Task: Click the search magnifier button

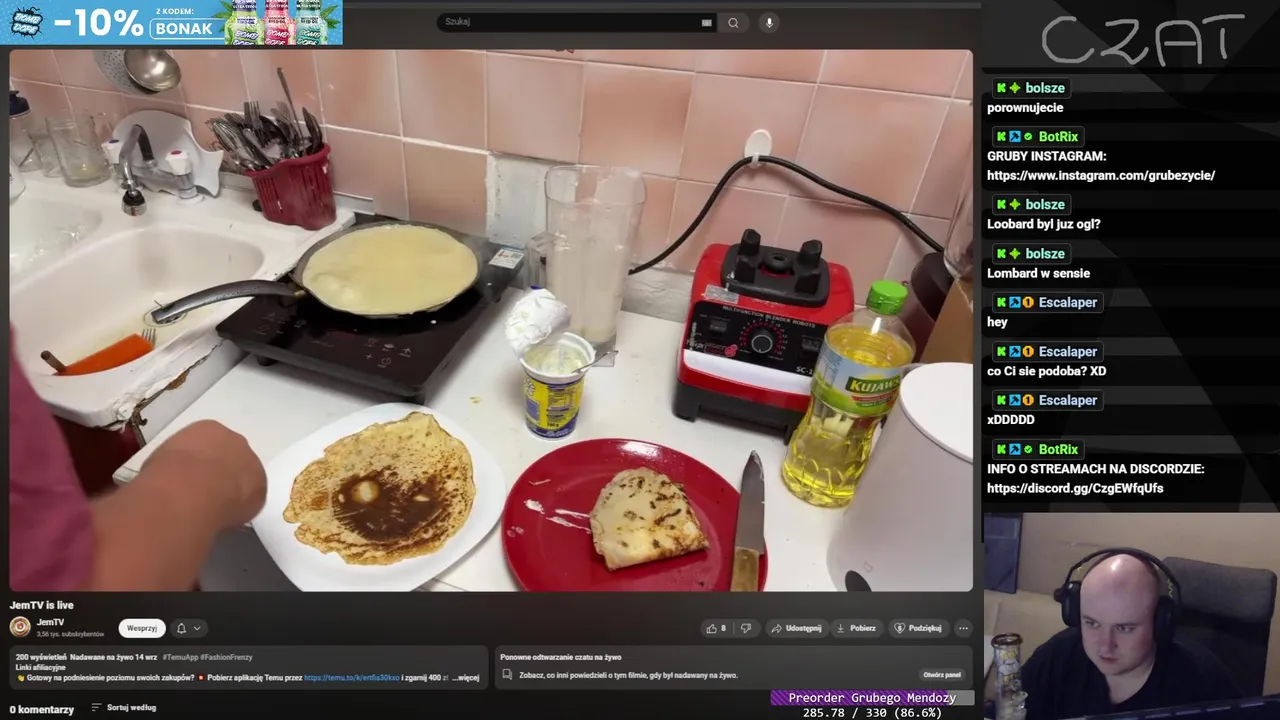Action: click(x=733, y=23)
